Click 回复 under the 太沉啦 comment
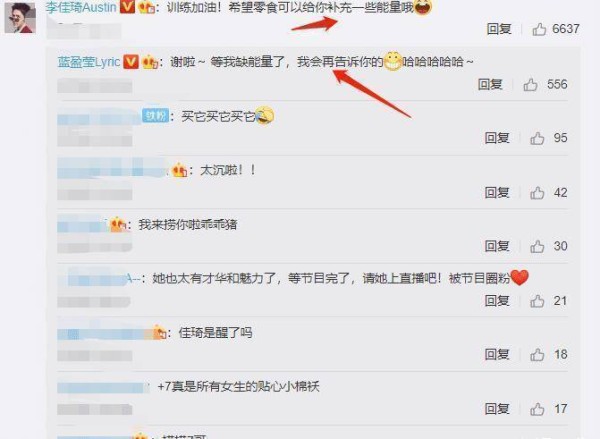The image size is (600, 439). [497, 193]
